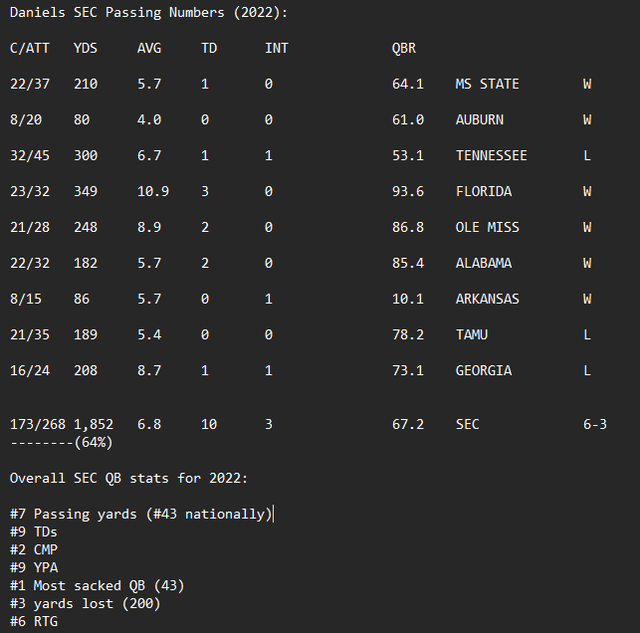Click the '#1 Most sacked QB (43)' line
Image resolution: width=640 pixels, height=633 pixels.
(x=97, y=586)
